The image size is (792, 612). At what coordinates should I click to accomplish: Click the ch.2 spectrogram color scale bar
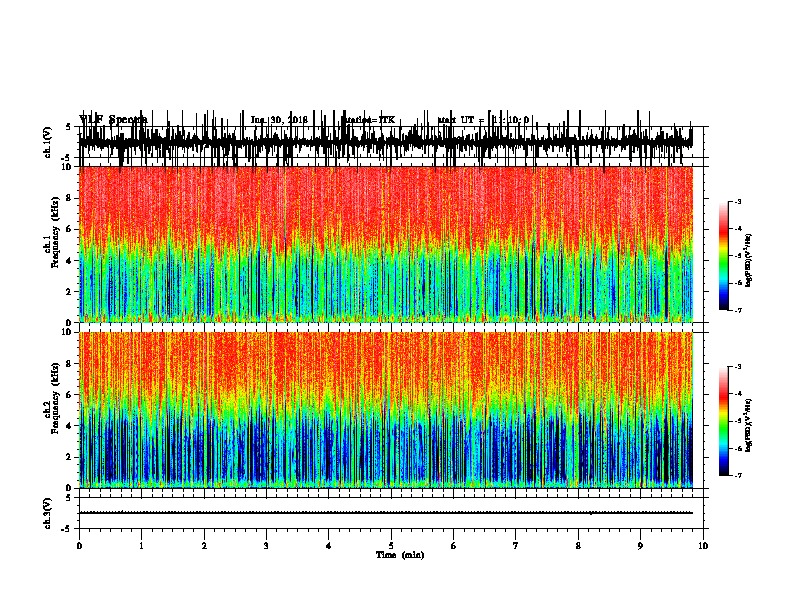[724, 421]
